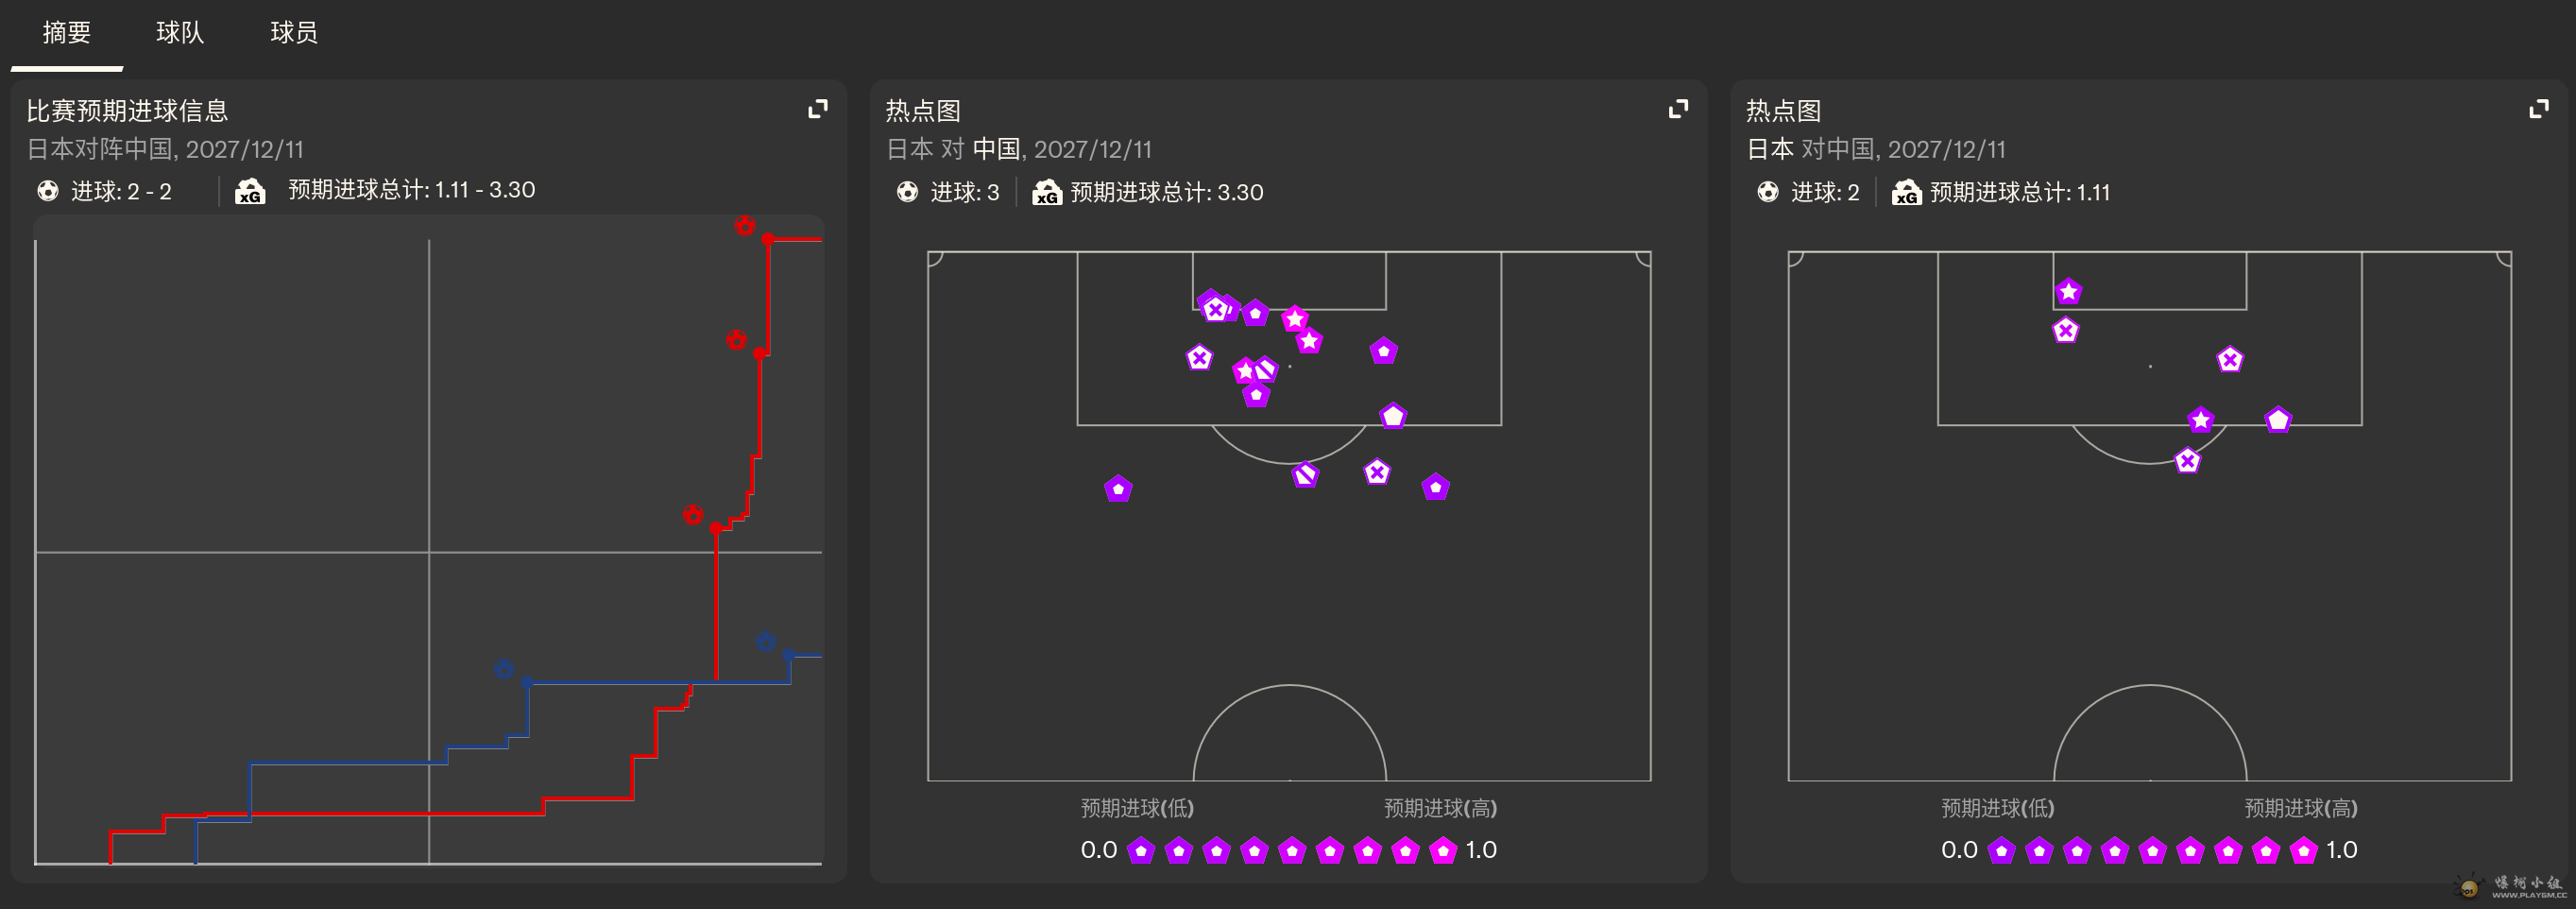Click the football icon beside 进球: 3
Image resolution: width=2576 pixels, height=909 pixels.
pos(907,192)
